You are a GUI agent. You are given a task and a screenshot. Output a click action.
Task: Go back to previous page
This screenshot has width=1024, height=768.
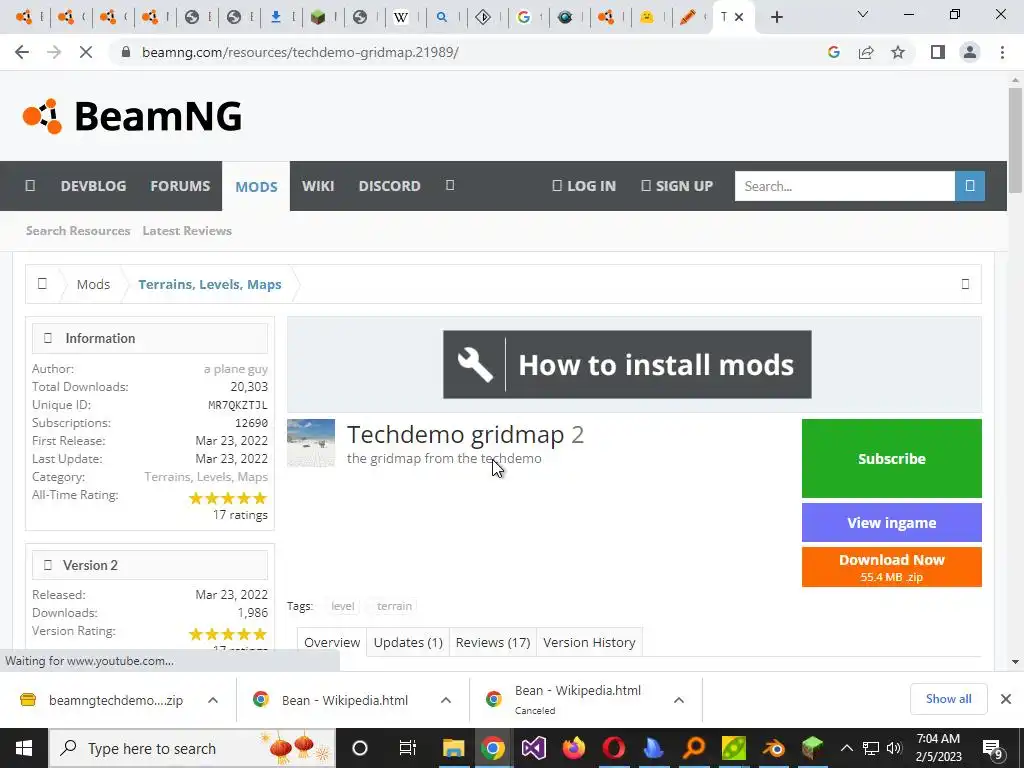(x=22, y=52)
